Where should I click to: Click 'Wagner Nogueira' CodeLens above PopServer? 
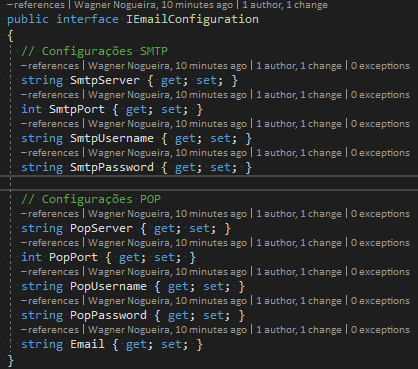167,214
